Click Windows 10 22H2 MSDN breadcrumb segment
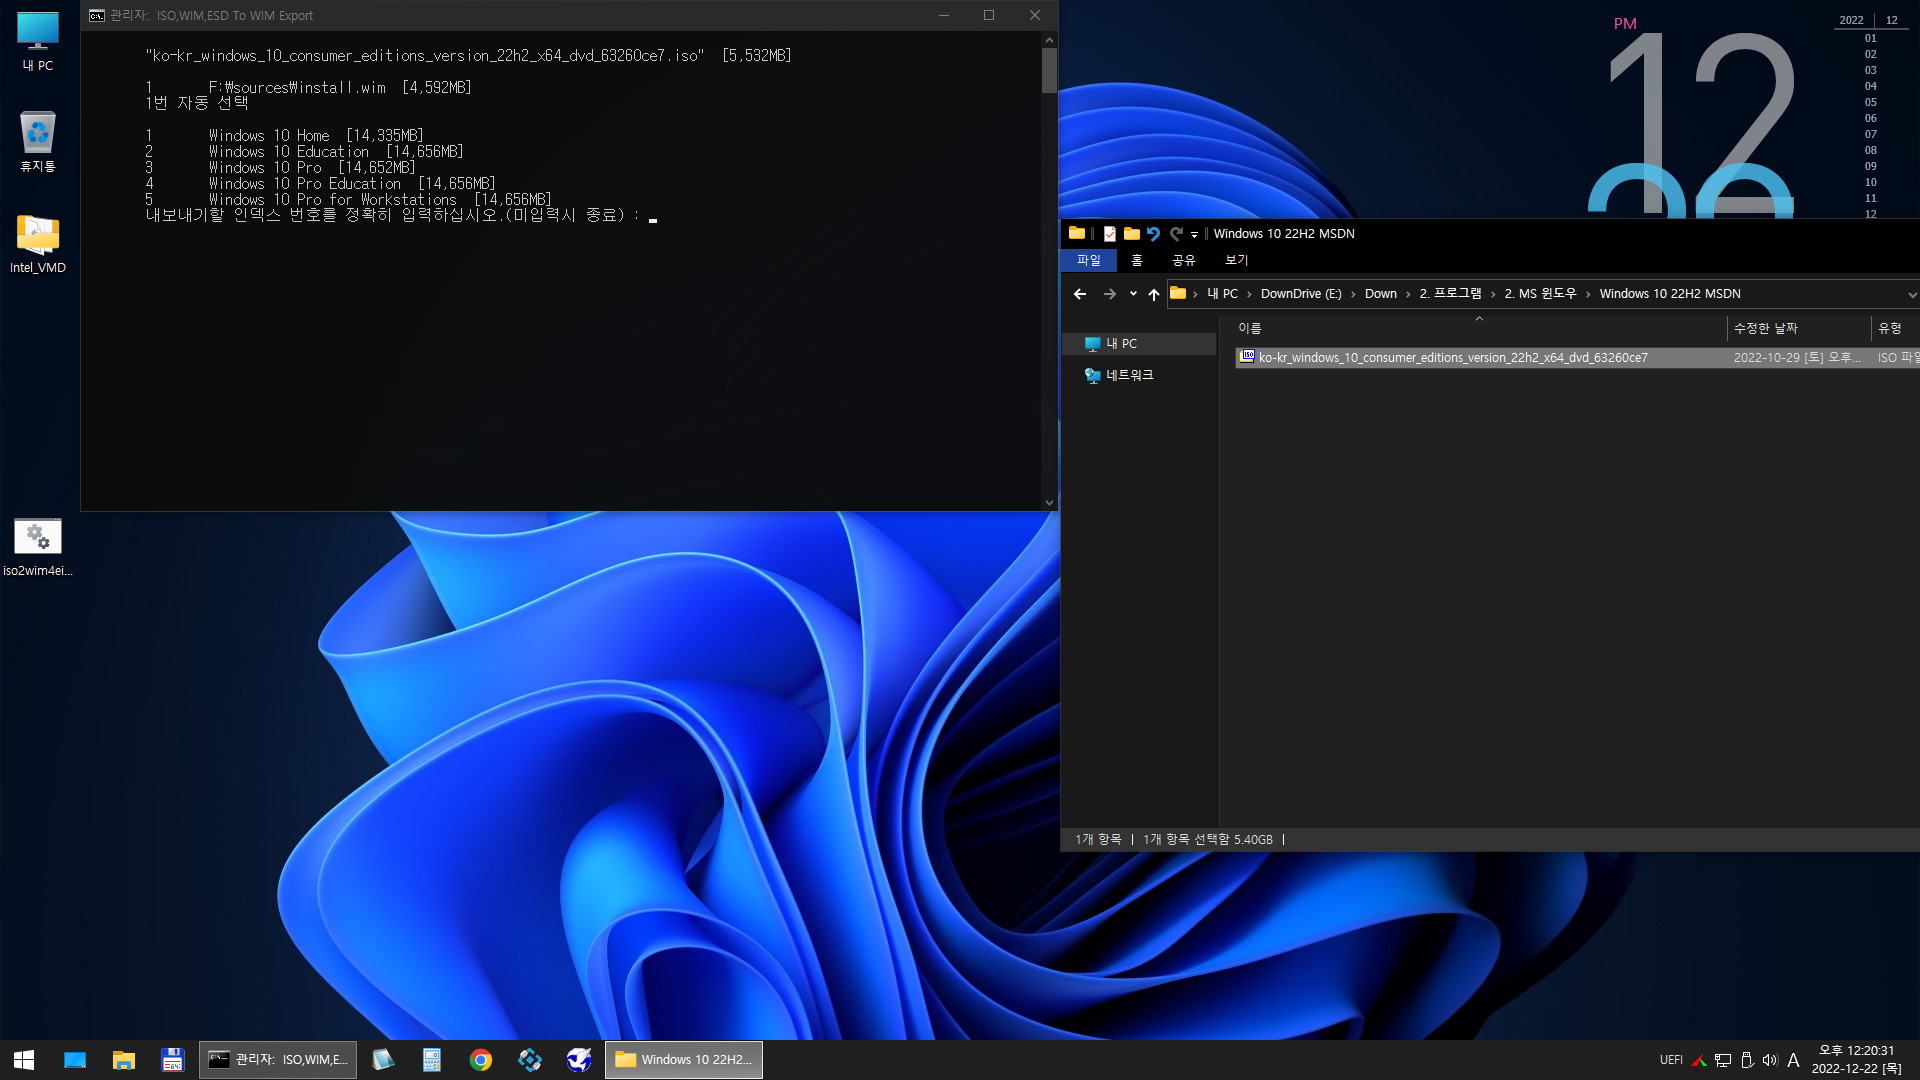This screenshot has width=1920, height=1080. click(1670, 294)
